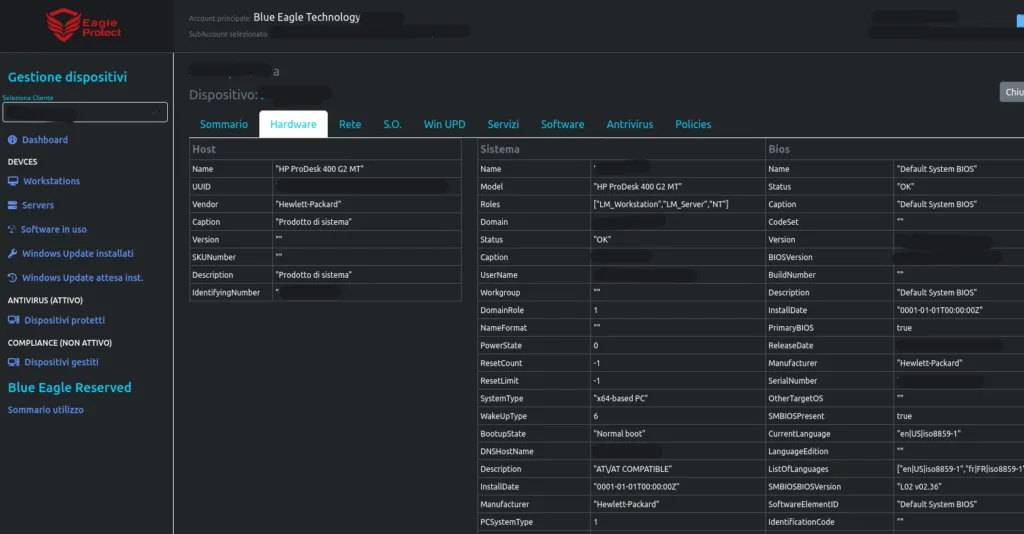Image resolution: width=1024 pixels, height=534 pixels.
Task: Click Bios SMBIOSBIOSVersion value "L02 v02.36"
Action: coord(920,486)
